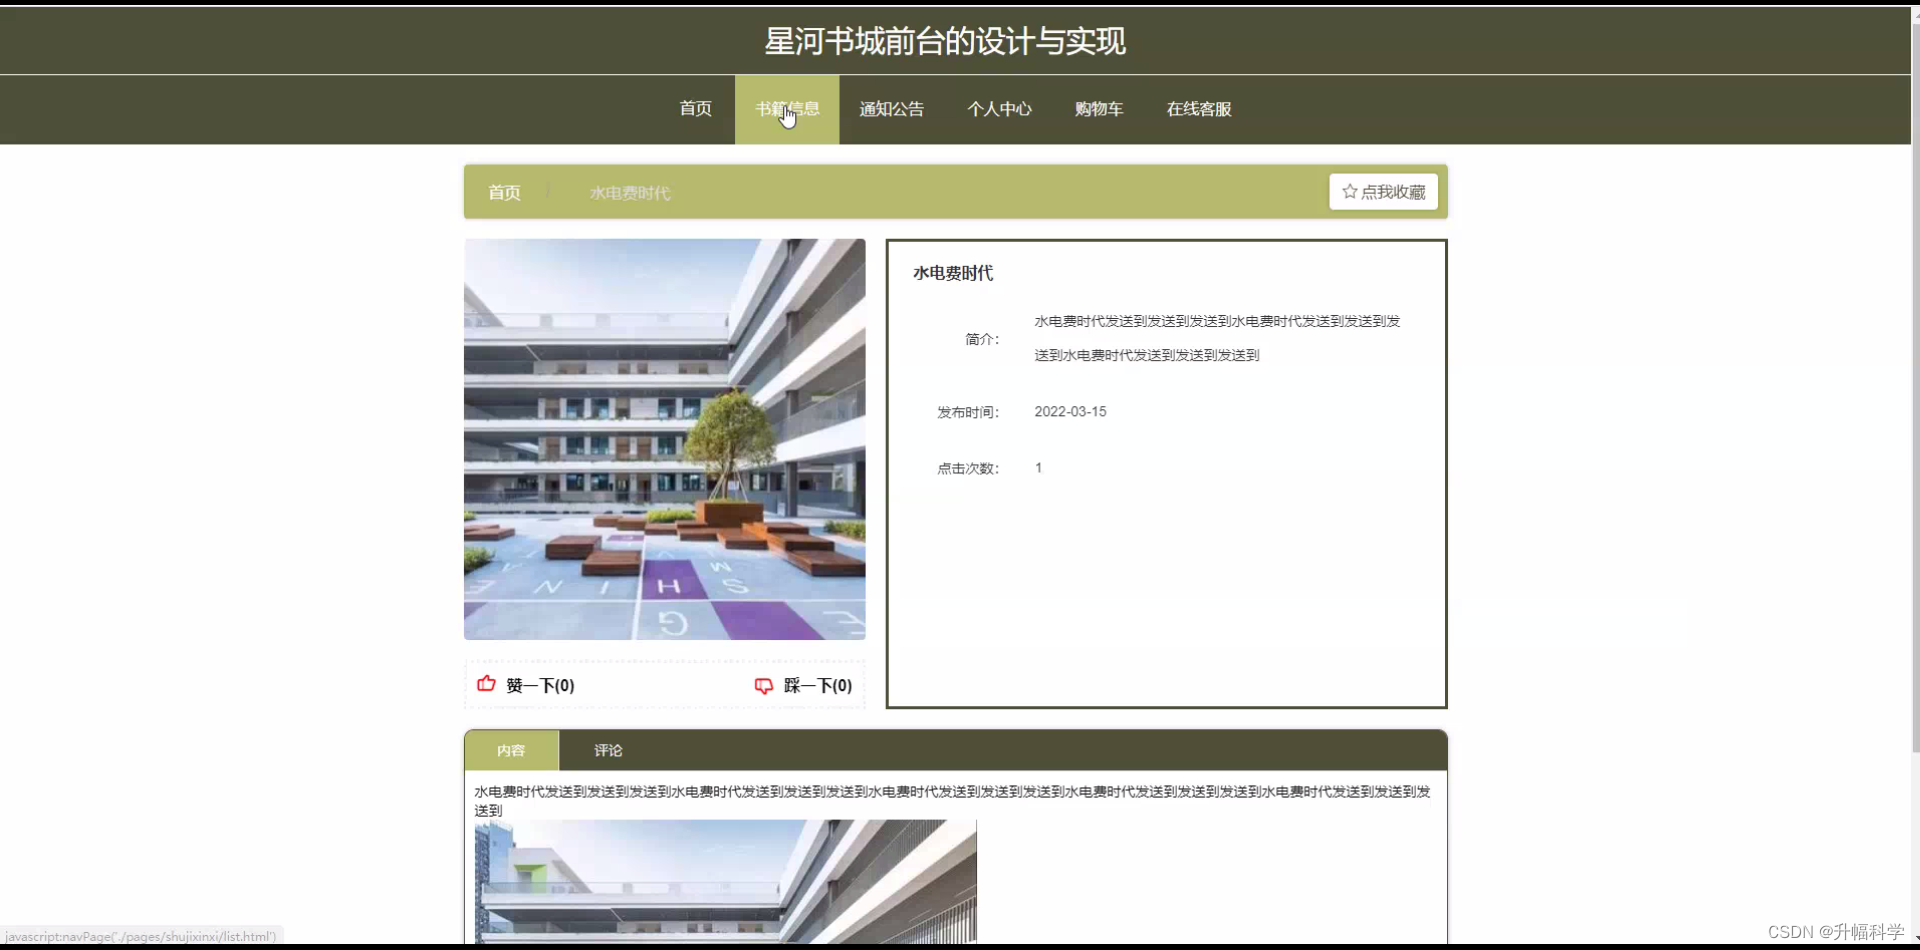1920x950 pixels.
Task: Click the thumbs-down 踩一下 icon
Action: pyautogui.click(x=764, y=686)
